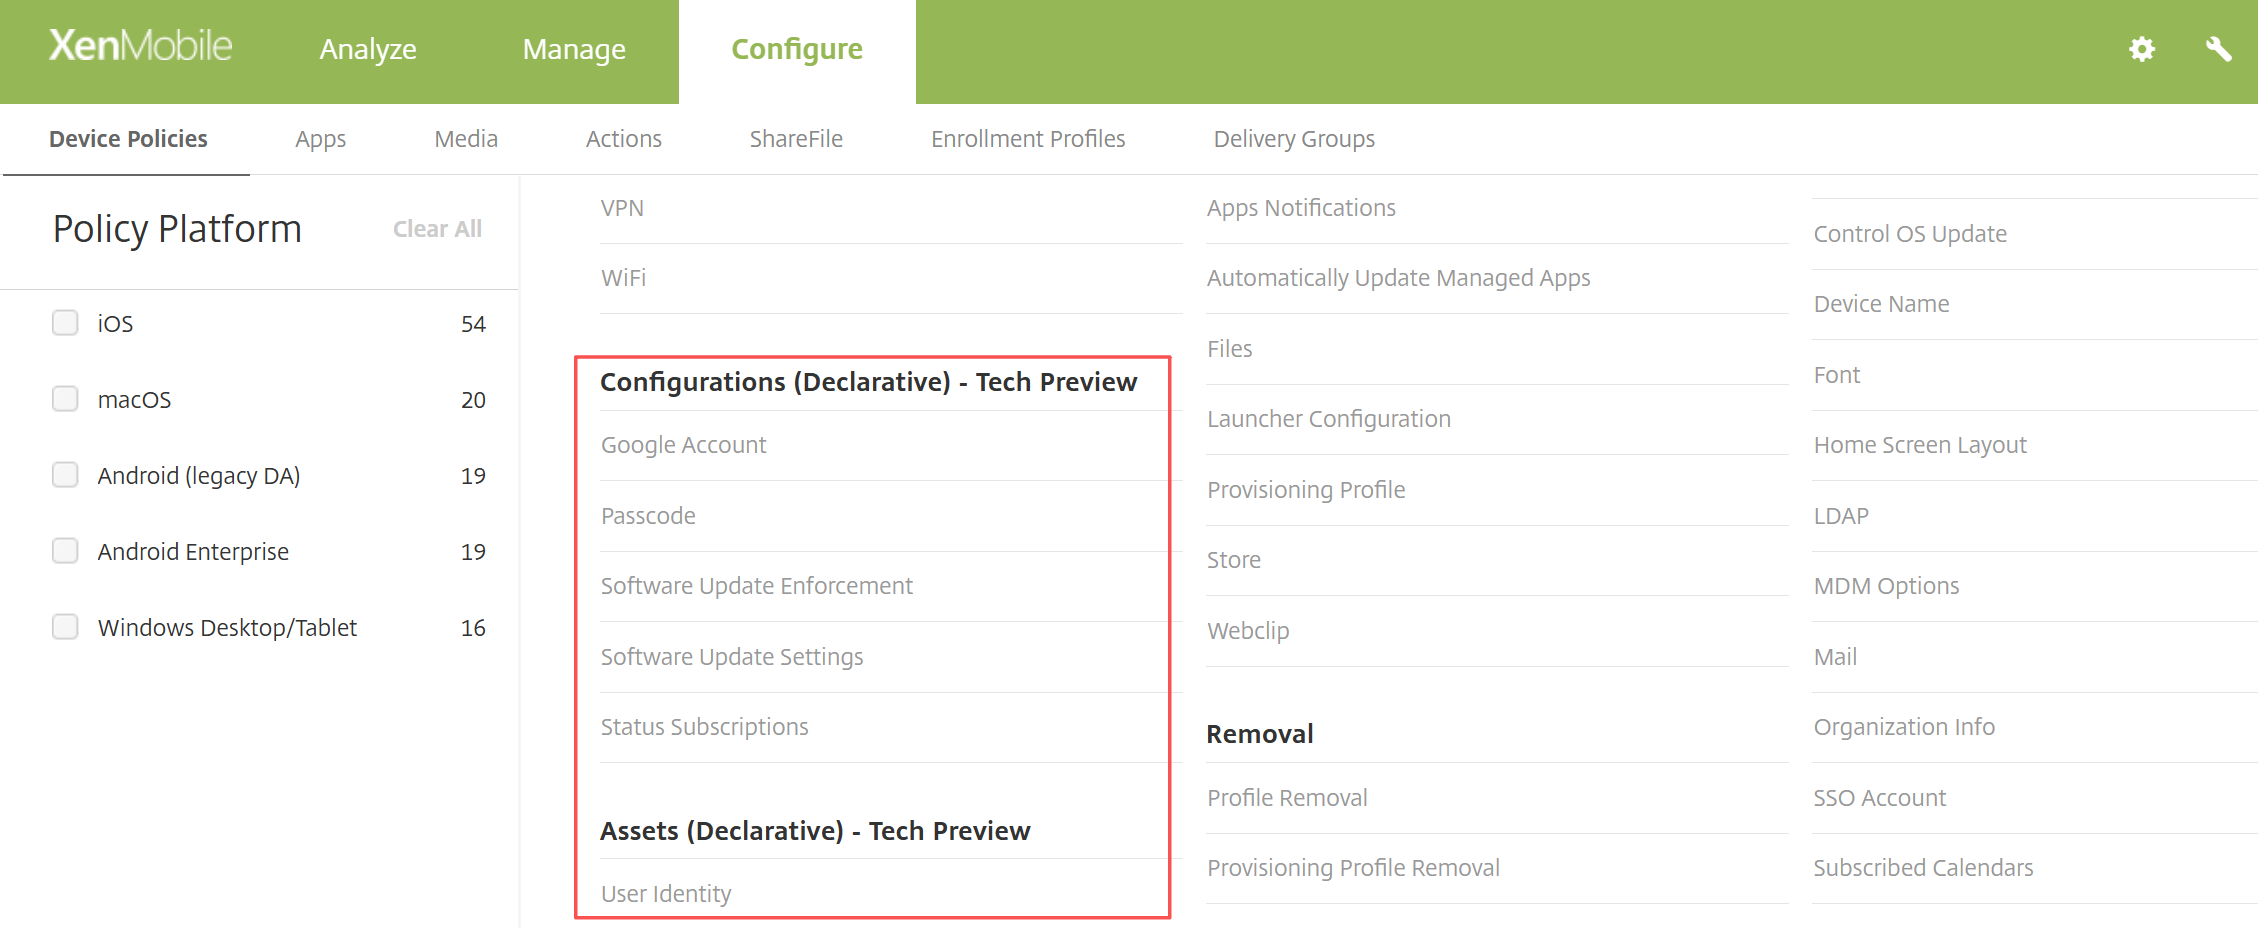The image size is (2258, 928).
Task: Switch to the Apps tab
Action: 320,139
